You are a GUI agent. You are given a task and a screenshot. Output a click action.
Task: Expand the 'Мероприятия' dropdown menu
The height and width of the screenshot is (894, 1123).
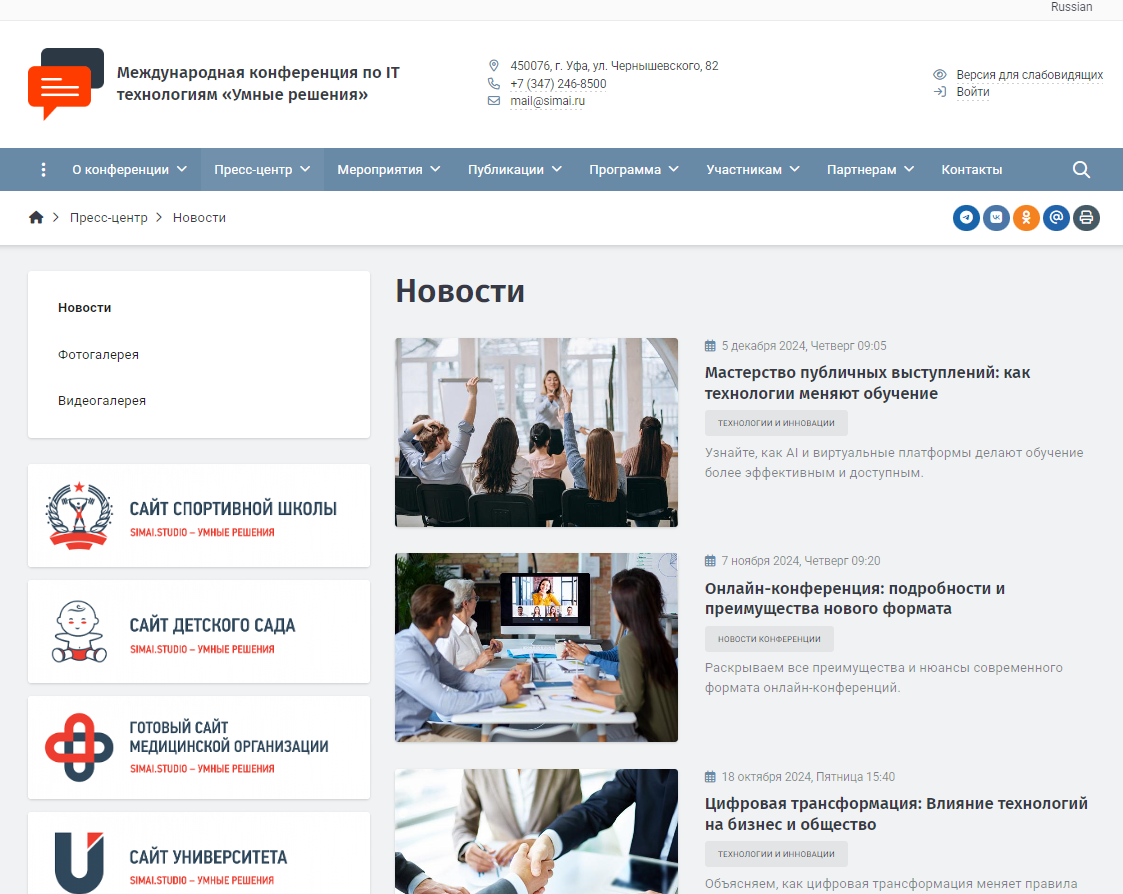point(388,170)
